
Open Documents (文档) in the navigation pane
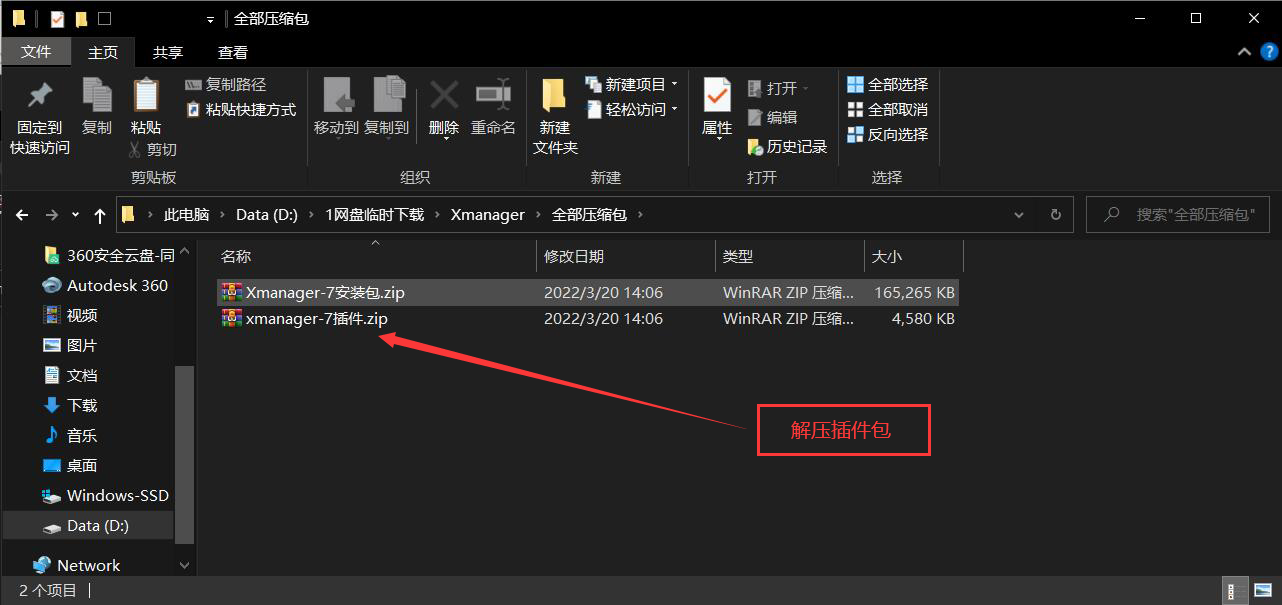point(70,375)
